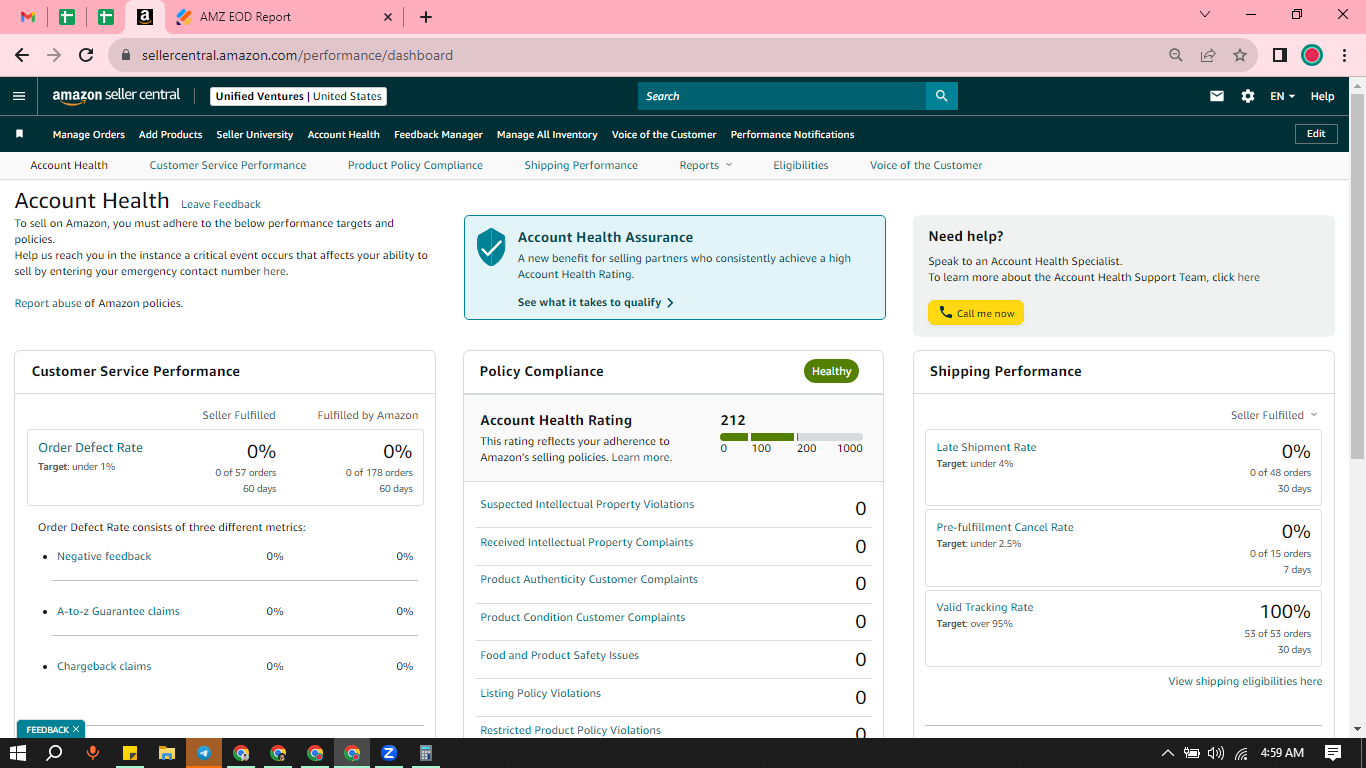
Task: Open the messages envelope icon
Action: (x=1217, y=96)
